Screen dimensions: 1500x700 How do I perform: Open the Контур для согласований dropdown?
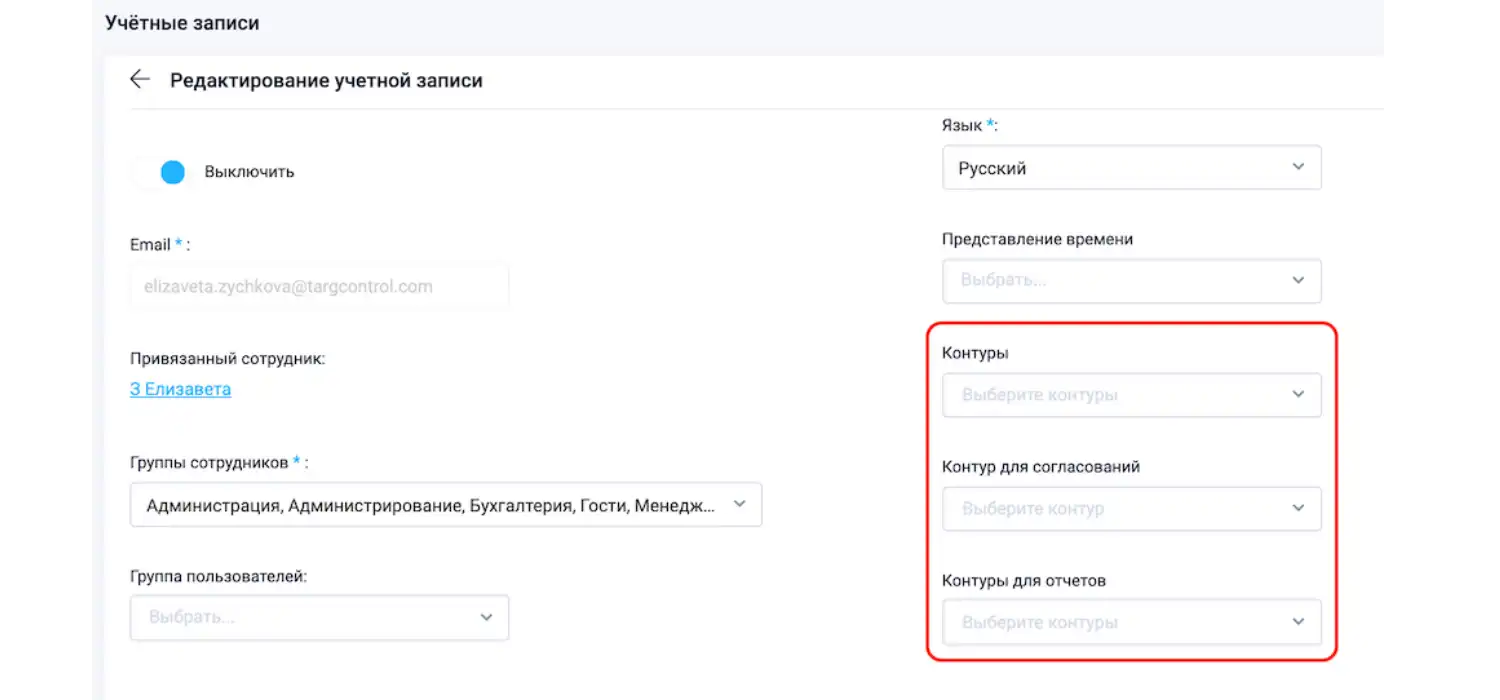(x=1100, y=508)
